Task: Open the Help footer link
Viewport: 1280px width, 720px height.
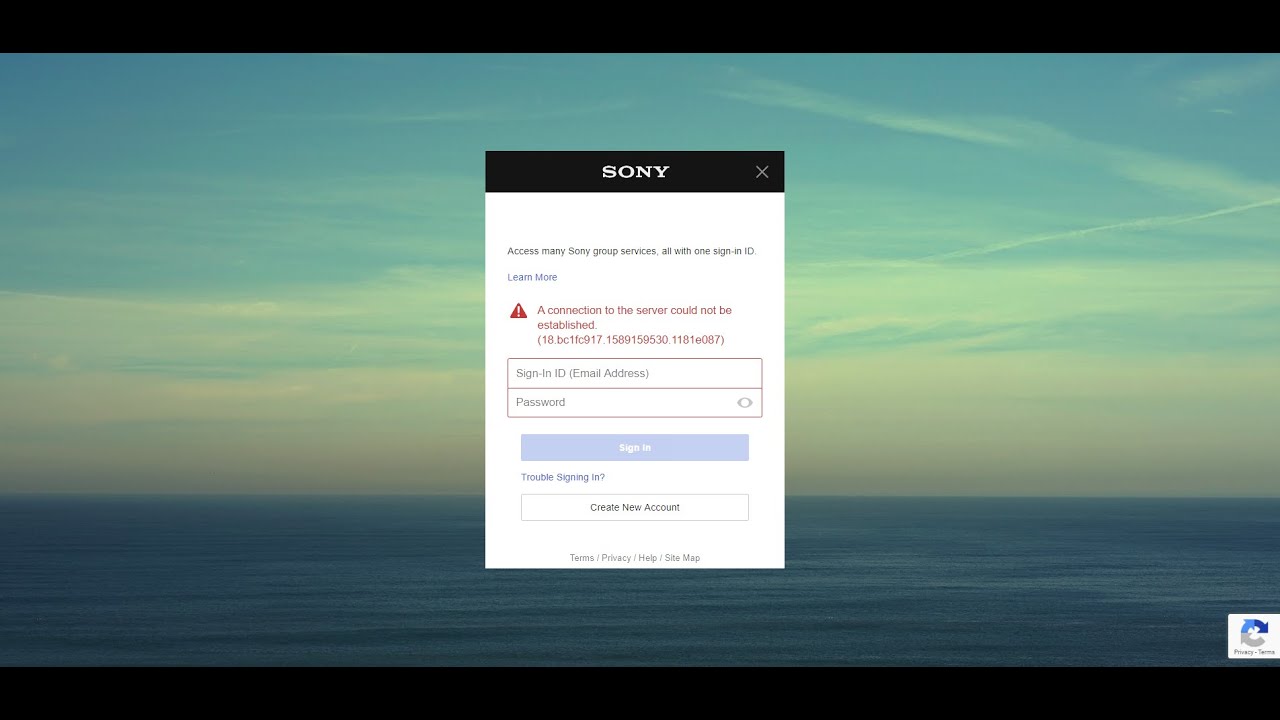Action: pos(648,558)
